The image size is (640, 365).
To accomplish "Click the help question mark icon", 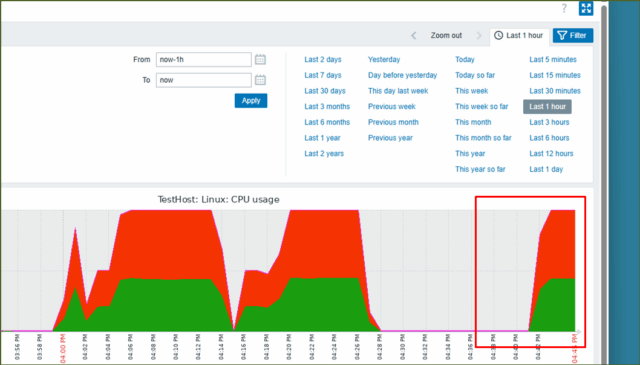I will click(x=564, y=8).
